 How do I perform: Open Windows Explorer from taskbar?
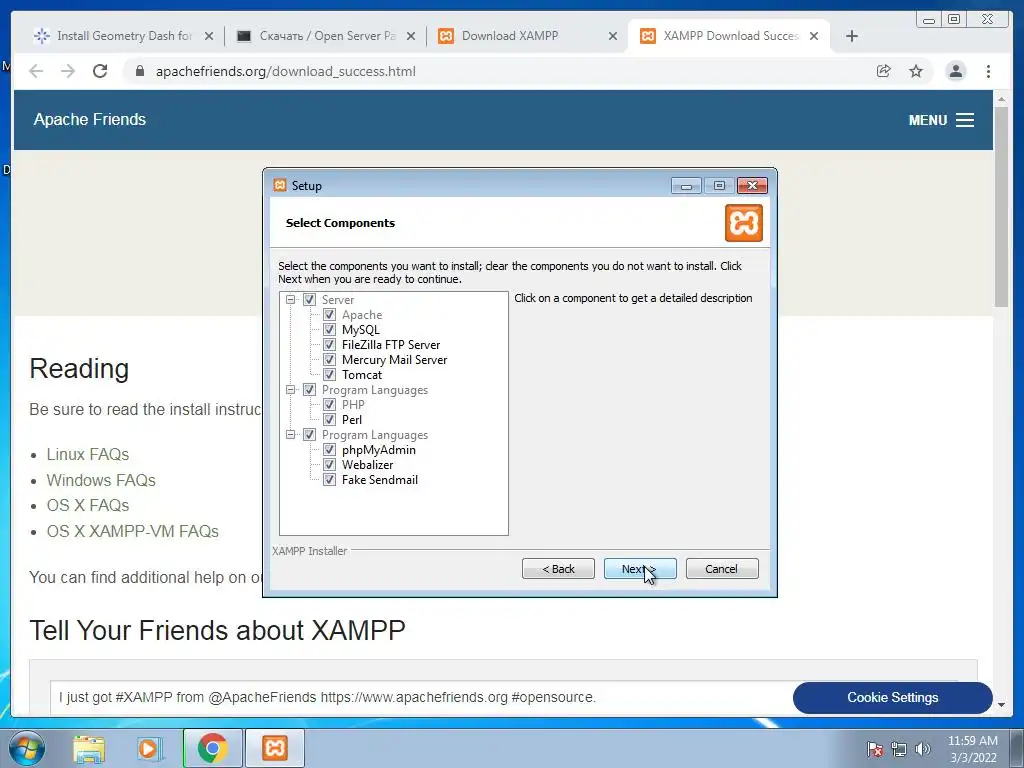pyautogui.click(x=89, y=748)
